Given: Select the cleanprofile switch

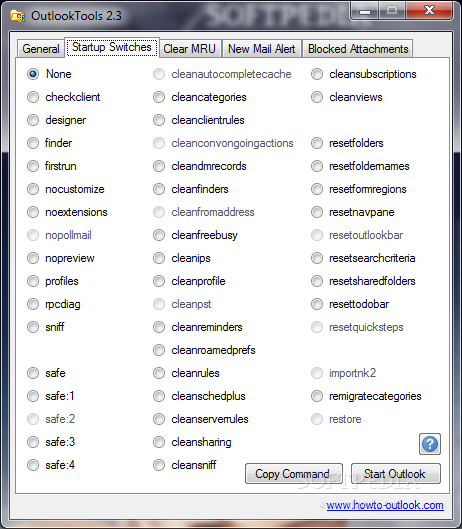Looking at the screenshot, I should tap(159, 281).
